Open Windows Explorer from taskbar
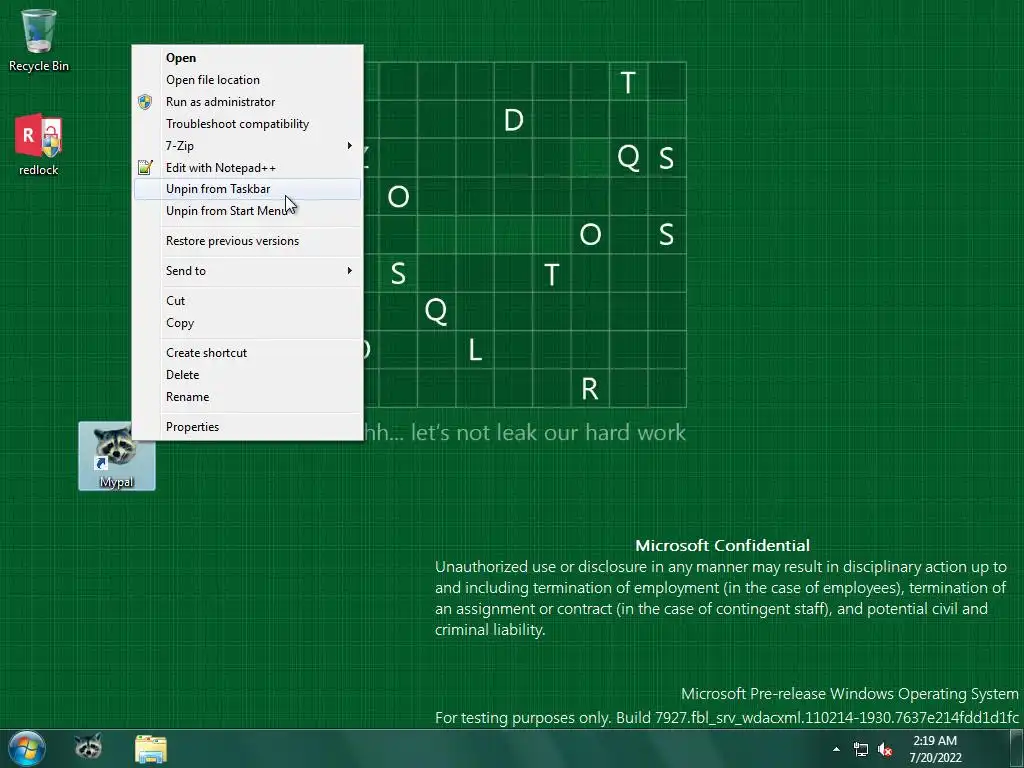 coord(151,748)
